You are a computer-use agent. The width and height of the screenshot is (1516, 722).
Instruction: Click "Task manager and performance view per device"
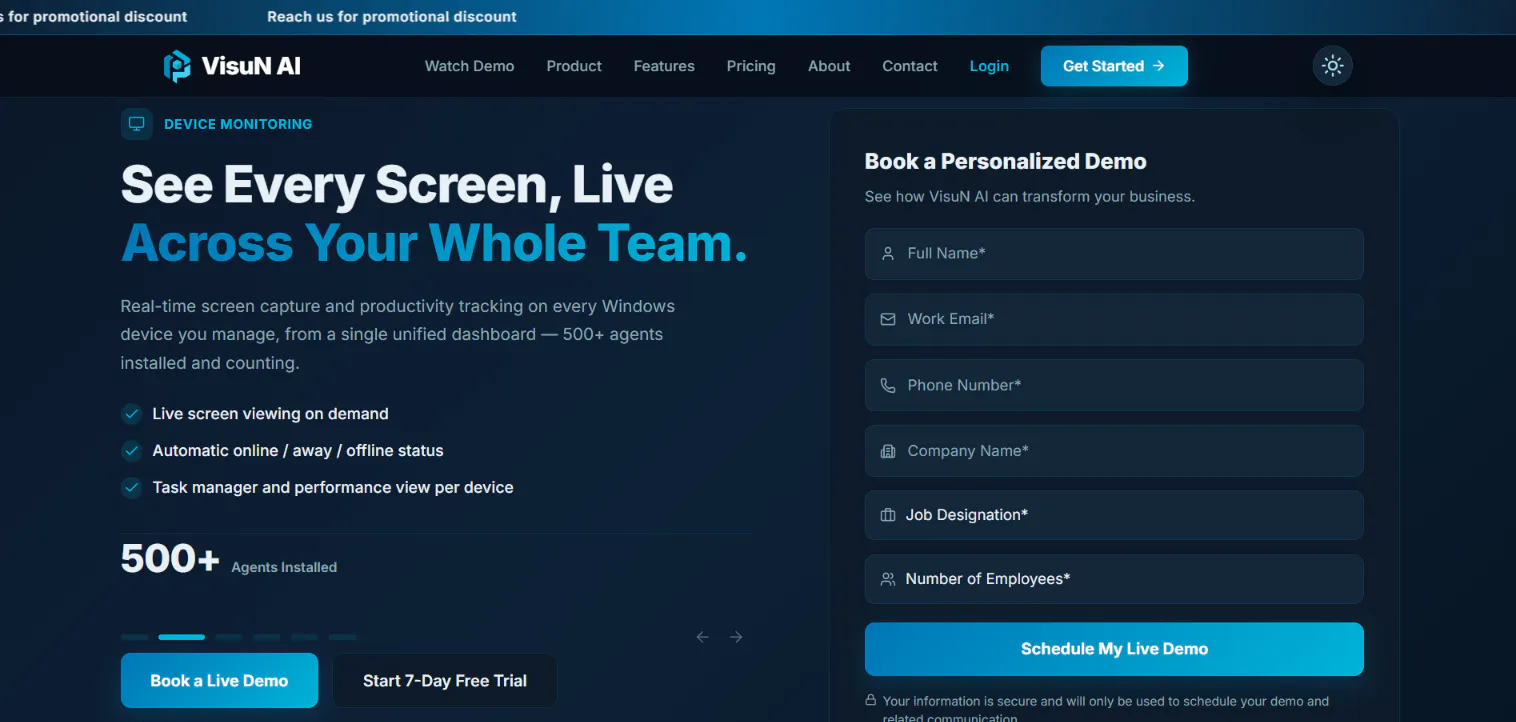tap(333, 488)
